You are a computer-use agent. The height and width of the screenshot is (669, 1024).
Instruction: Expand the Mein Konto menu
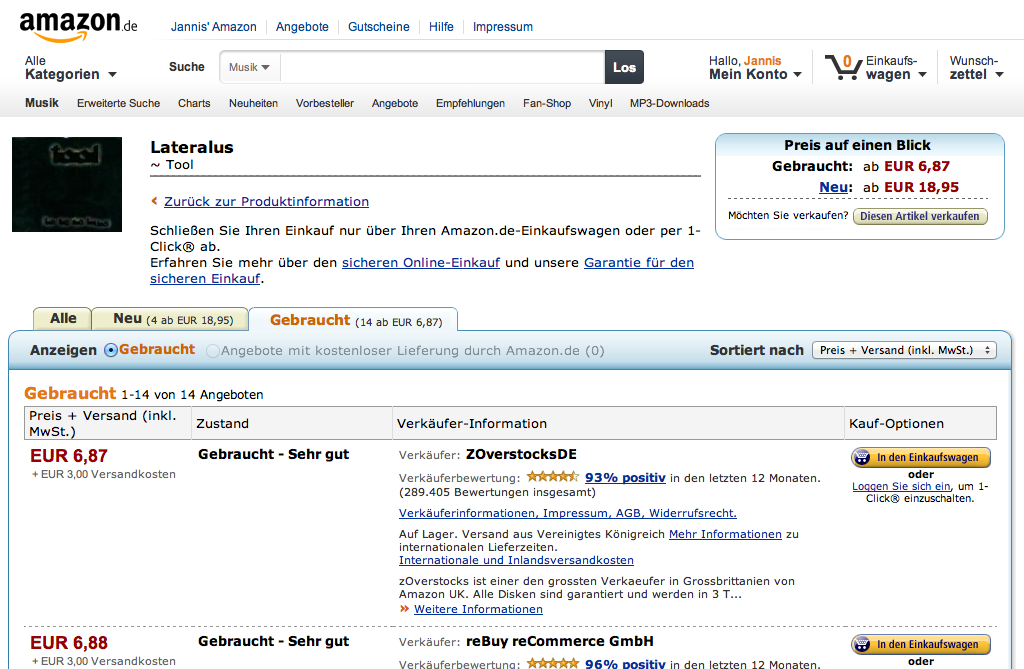click(x=755, y=68)
